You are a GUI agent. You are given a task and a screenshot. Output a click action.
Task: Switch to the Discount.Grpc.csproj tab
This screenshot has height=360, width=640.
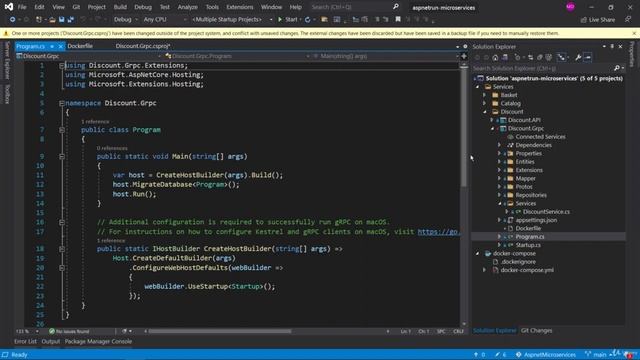tap(143, 46)
